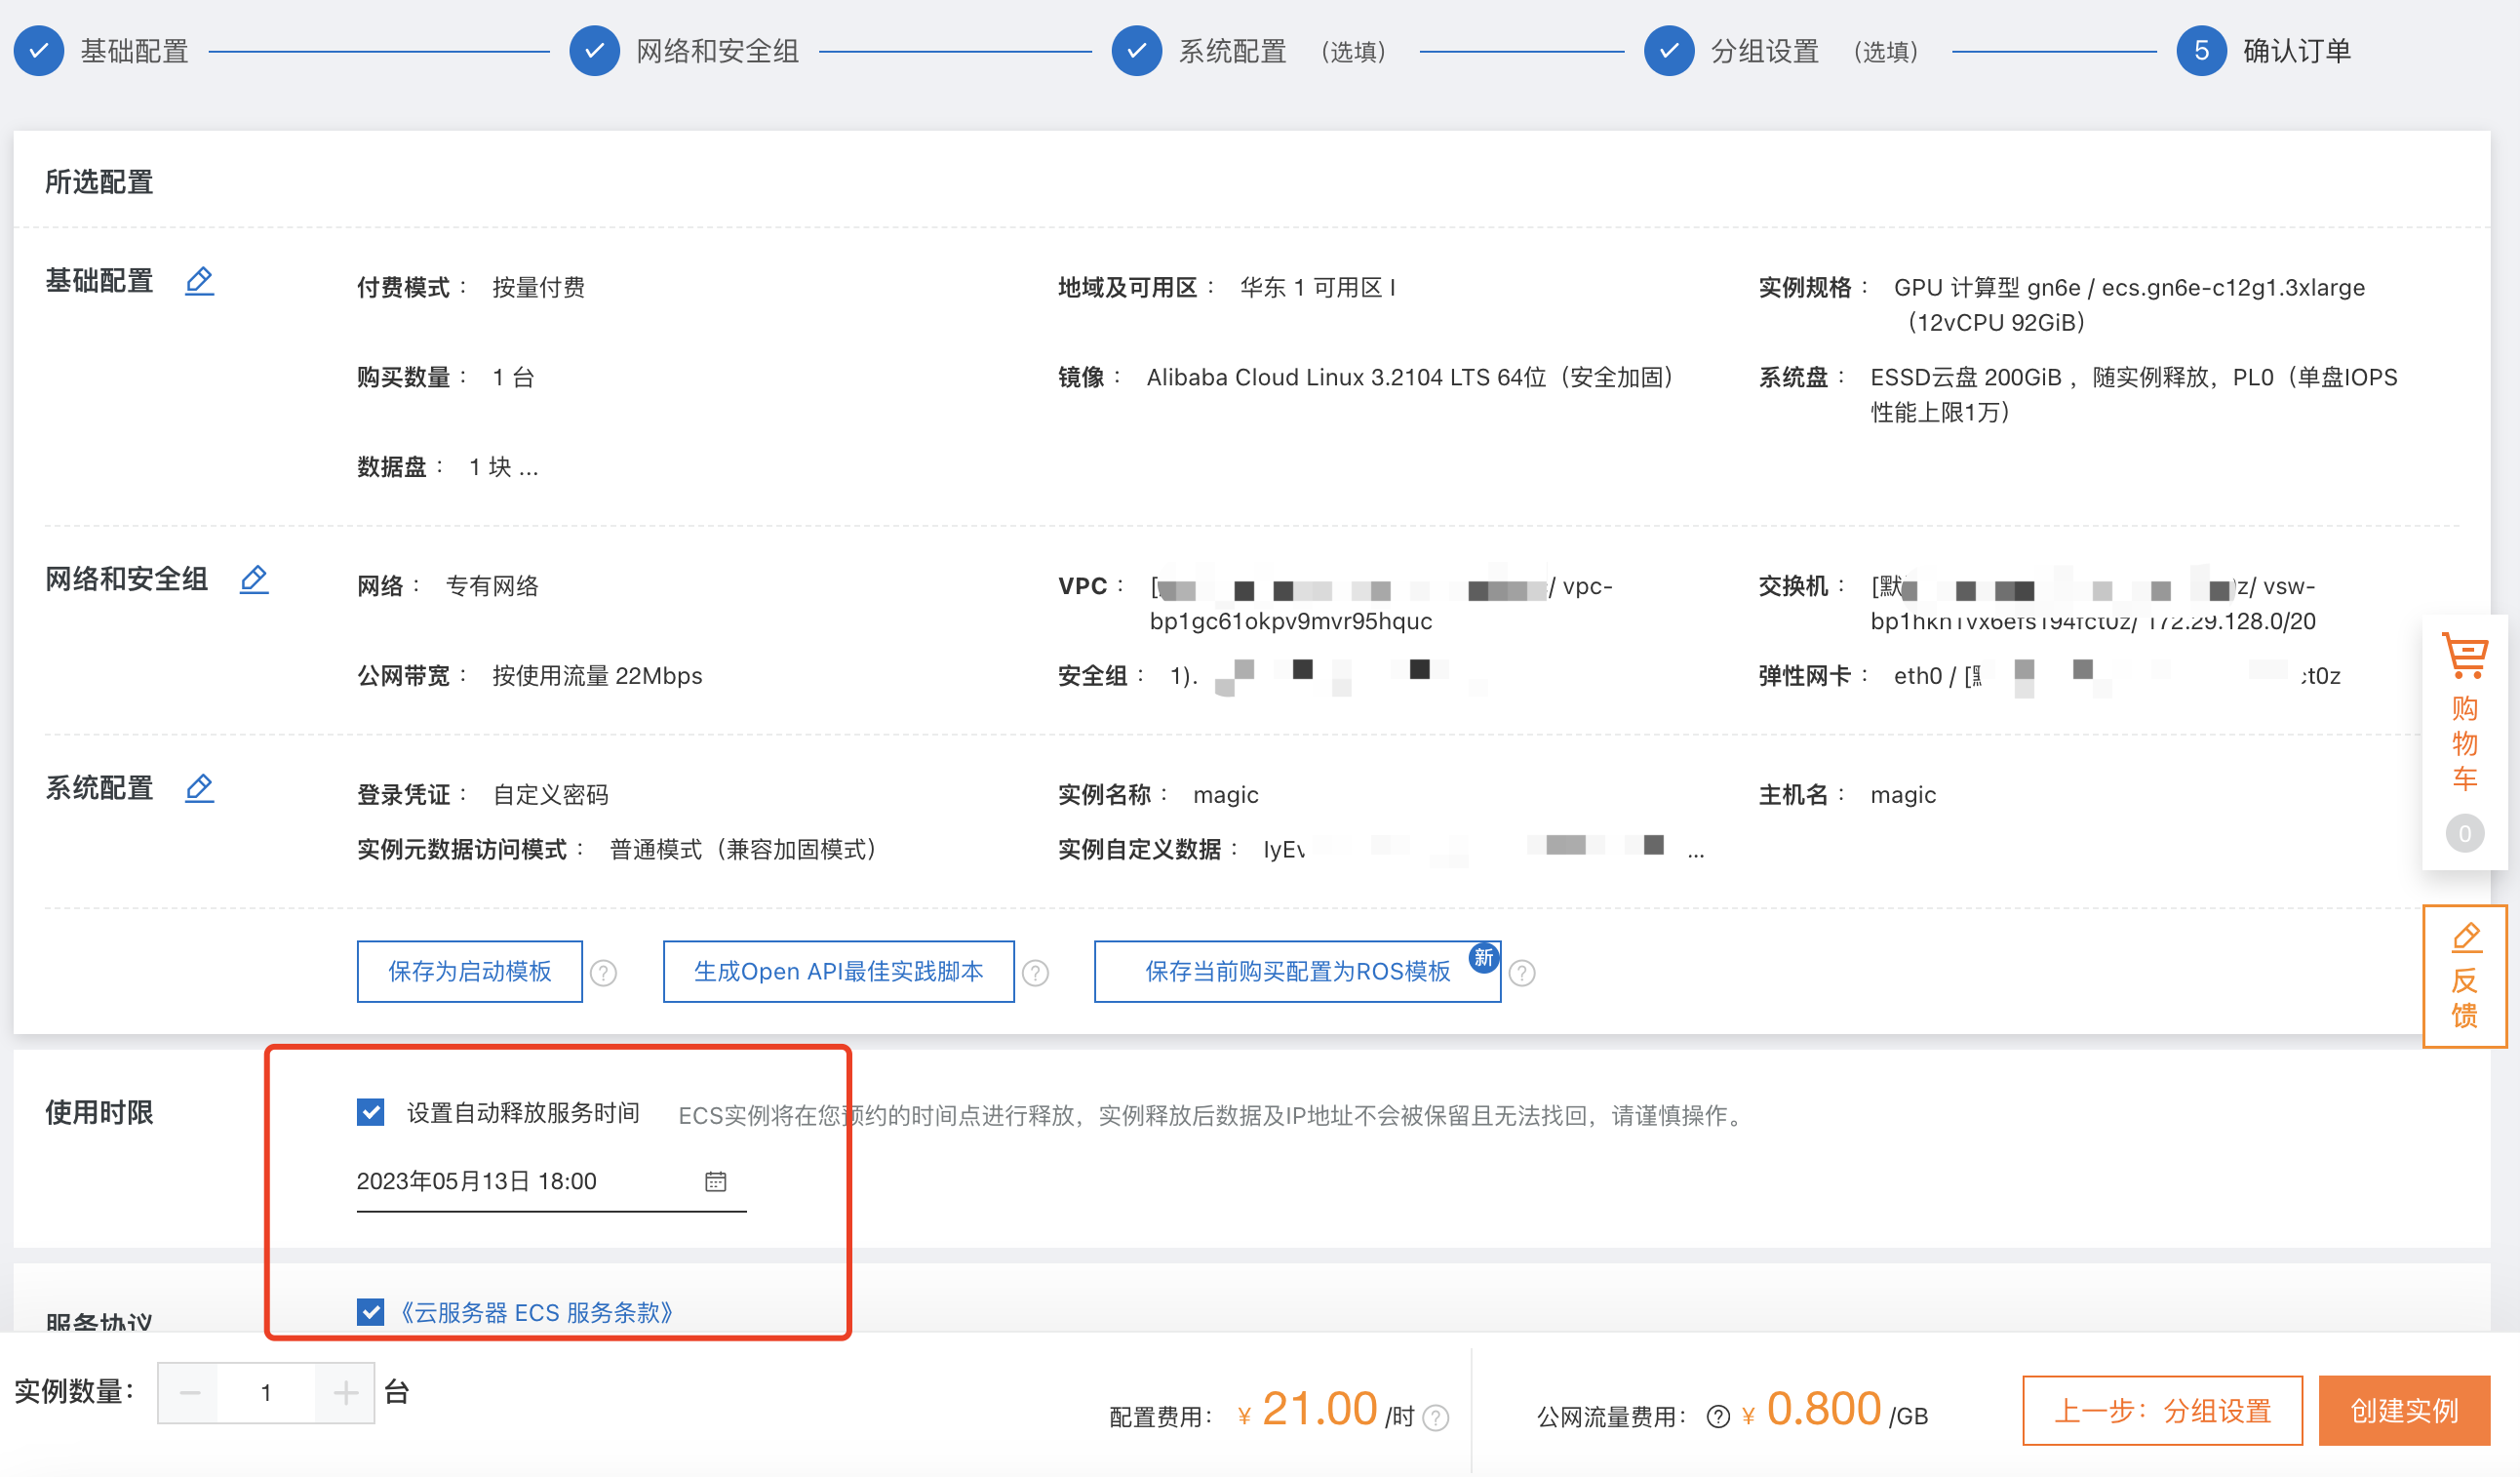This screenshot has width=2520, height=1477.
Task: Open the 购物车 shopping cart panel
Action: 2464,741
